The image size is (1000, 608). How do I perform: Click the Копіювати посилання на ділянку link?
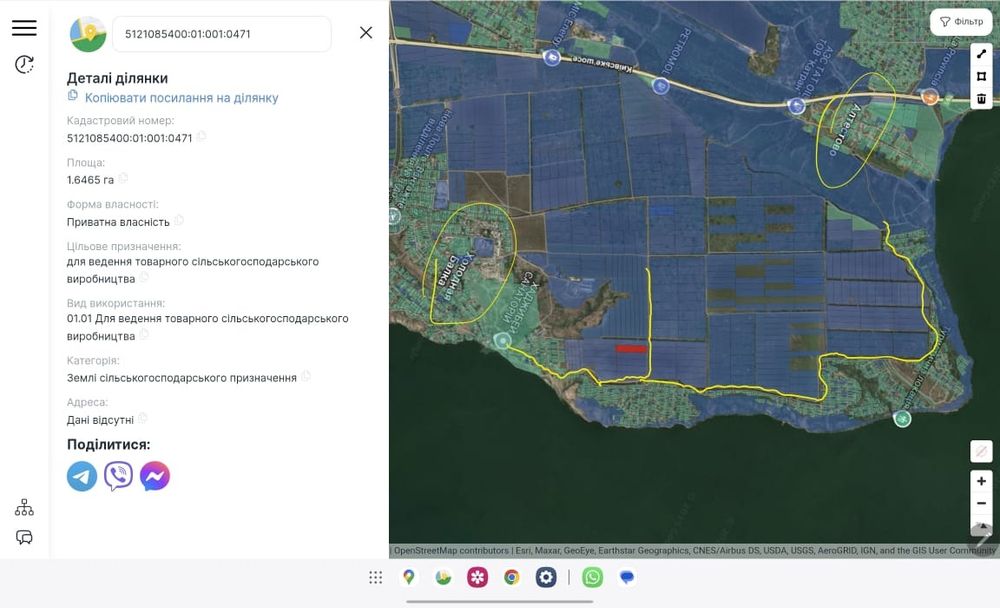[181, 98]
